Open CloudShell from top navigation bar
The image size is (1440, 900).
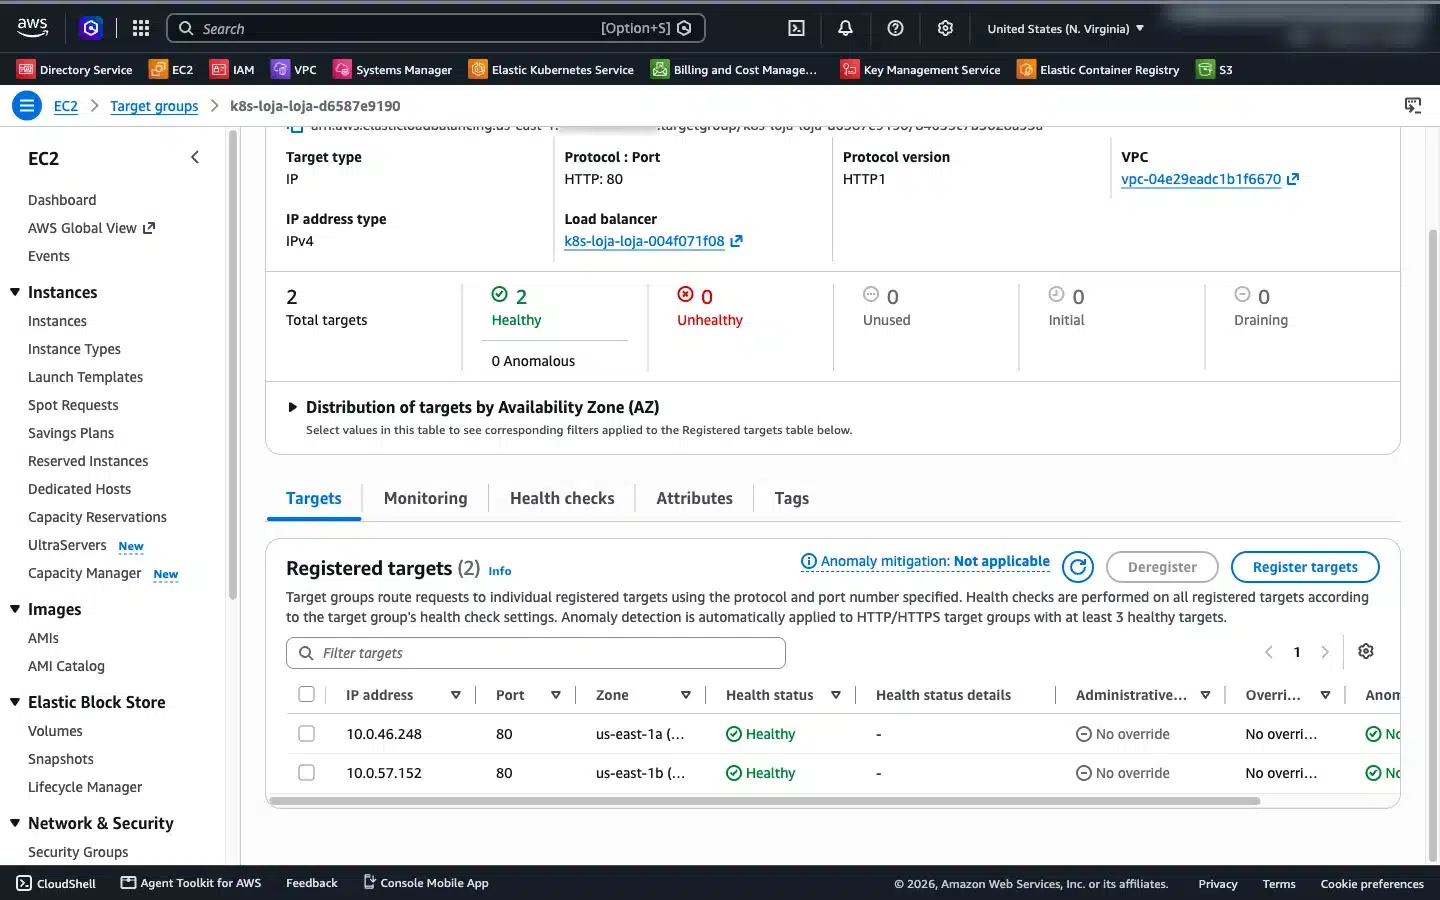(x=796, y=28)
